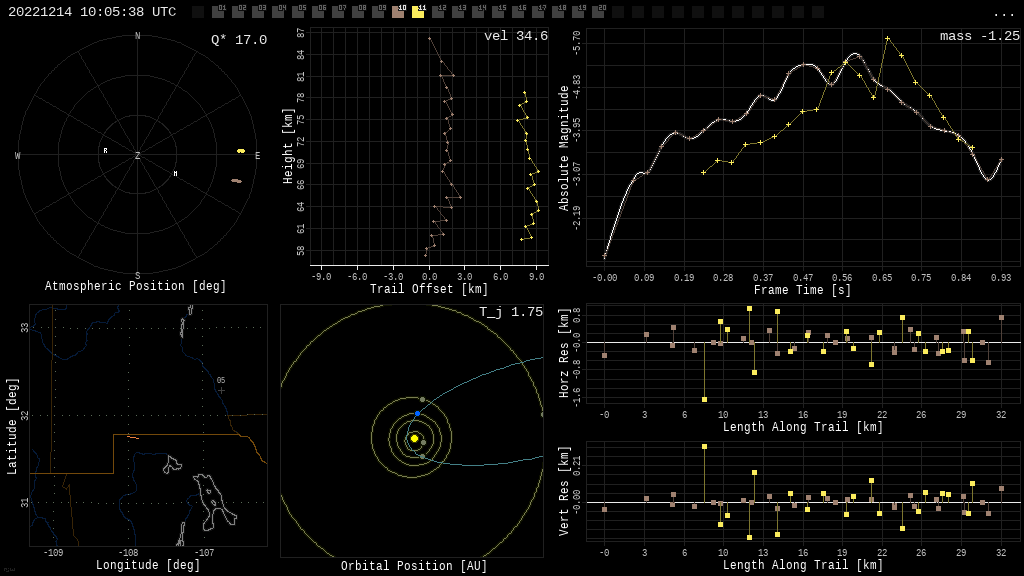Click the event timestamp 20221214 10:05:38 UTC
This screenshot has width=1024, height=576.
coord(92,12)
